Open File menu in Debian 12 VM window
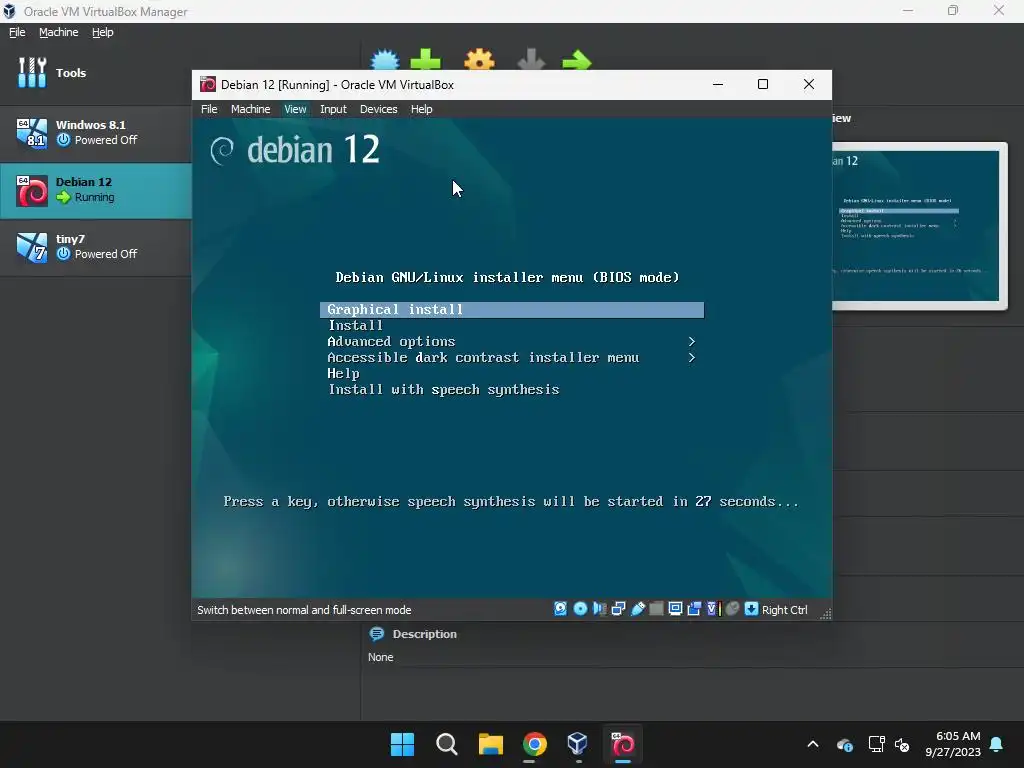 tap(209, 109)
